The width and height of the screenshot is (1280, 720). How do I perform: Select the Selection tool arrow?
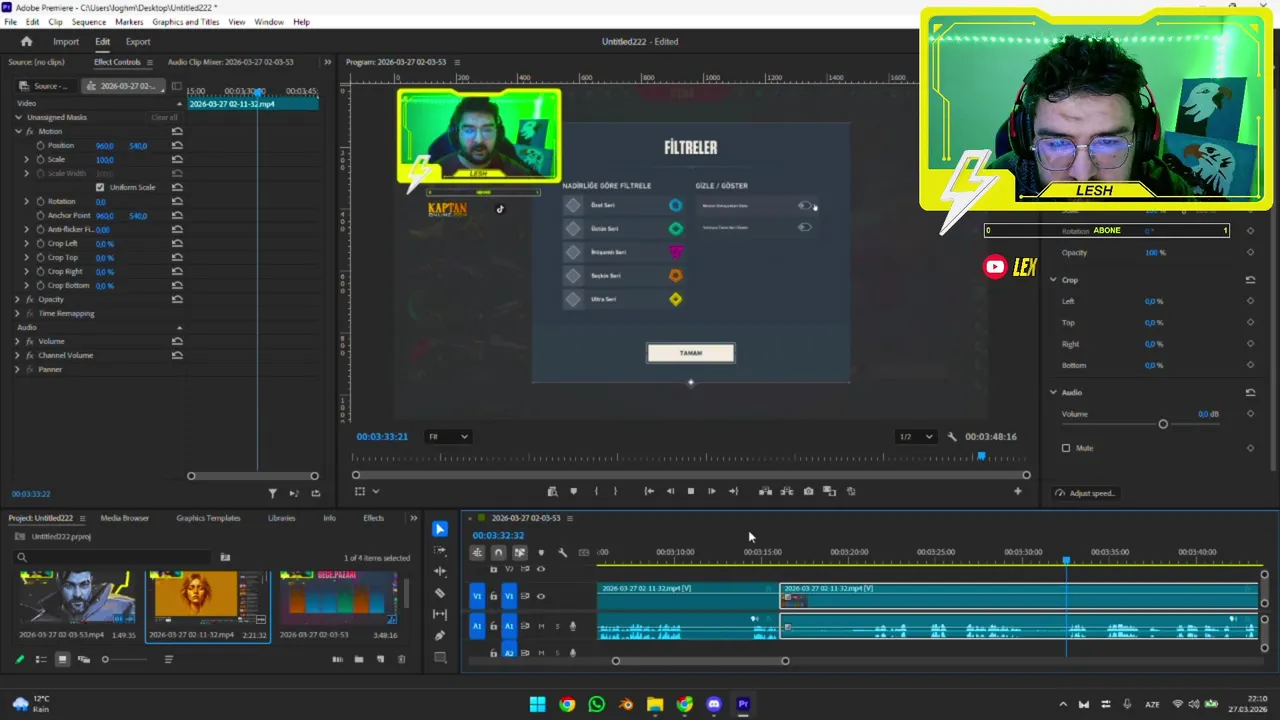click(440, 529)
